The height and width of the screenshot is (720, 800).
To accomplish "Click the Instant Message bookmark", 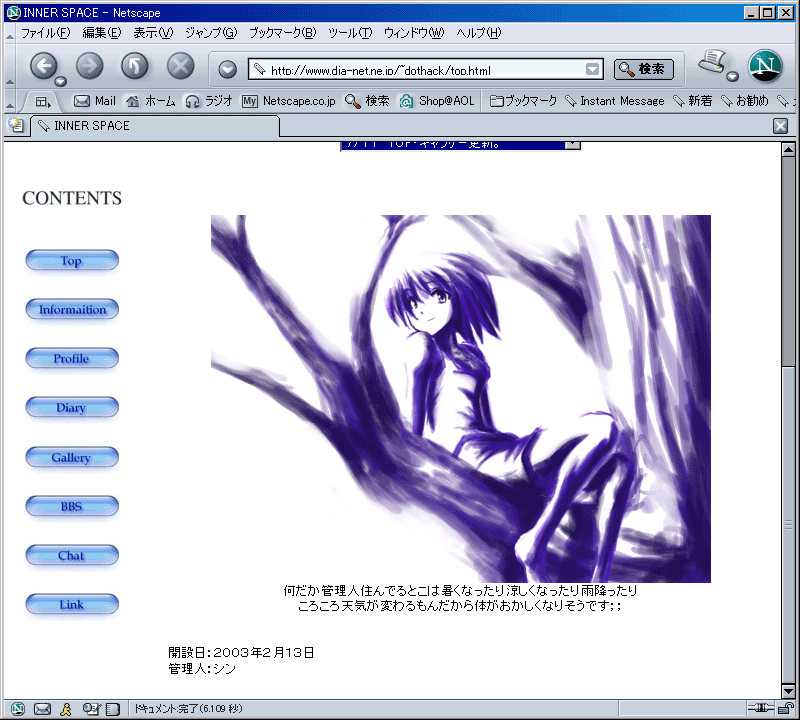I will click(615, 101).
